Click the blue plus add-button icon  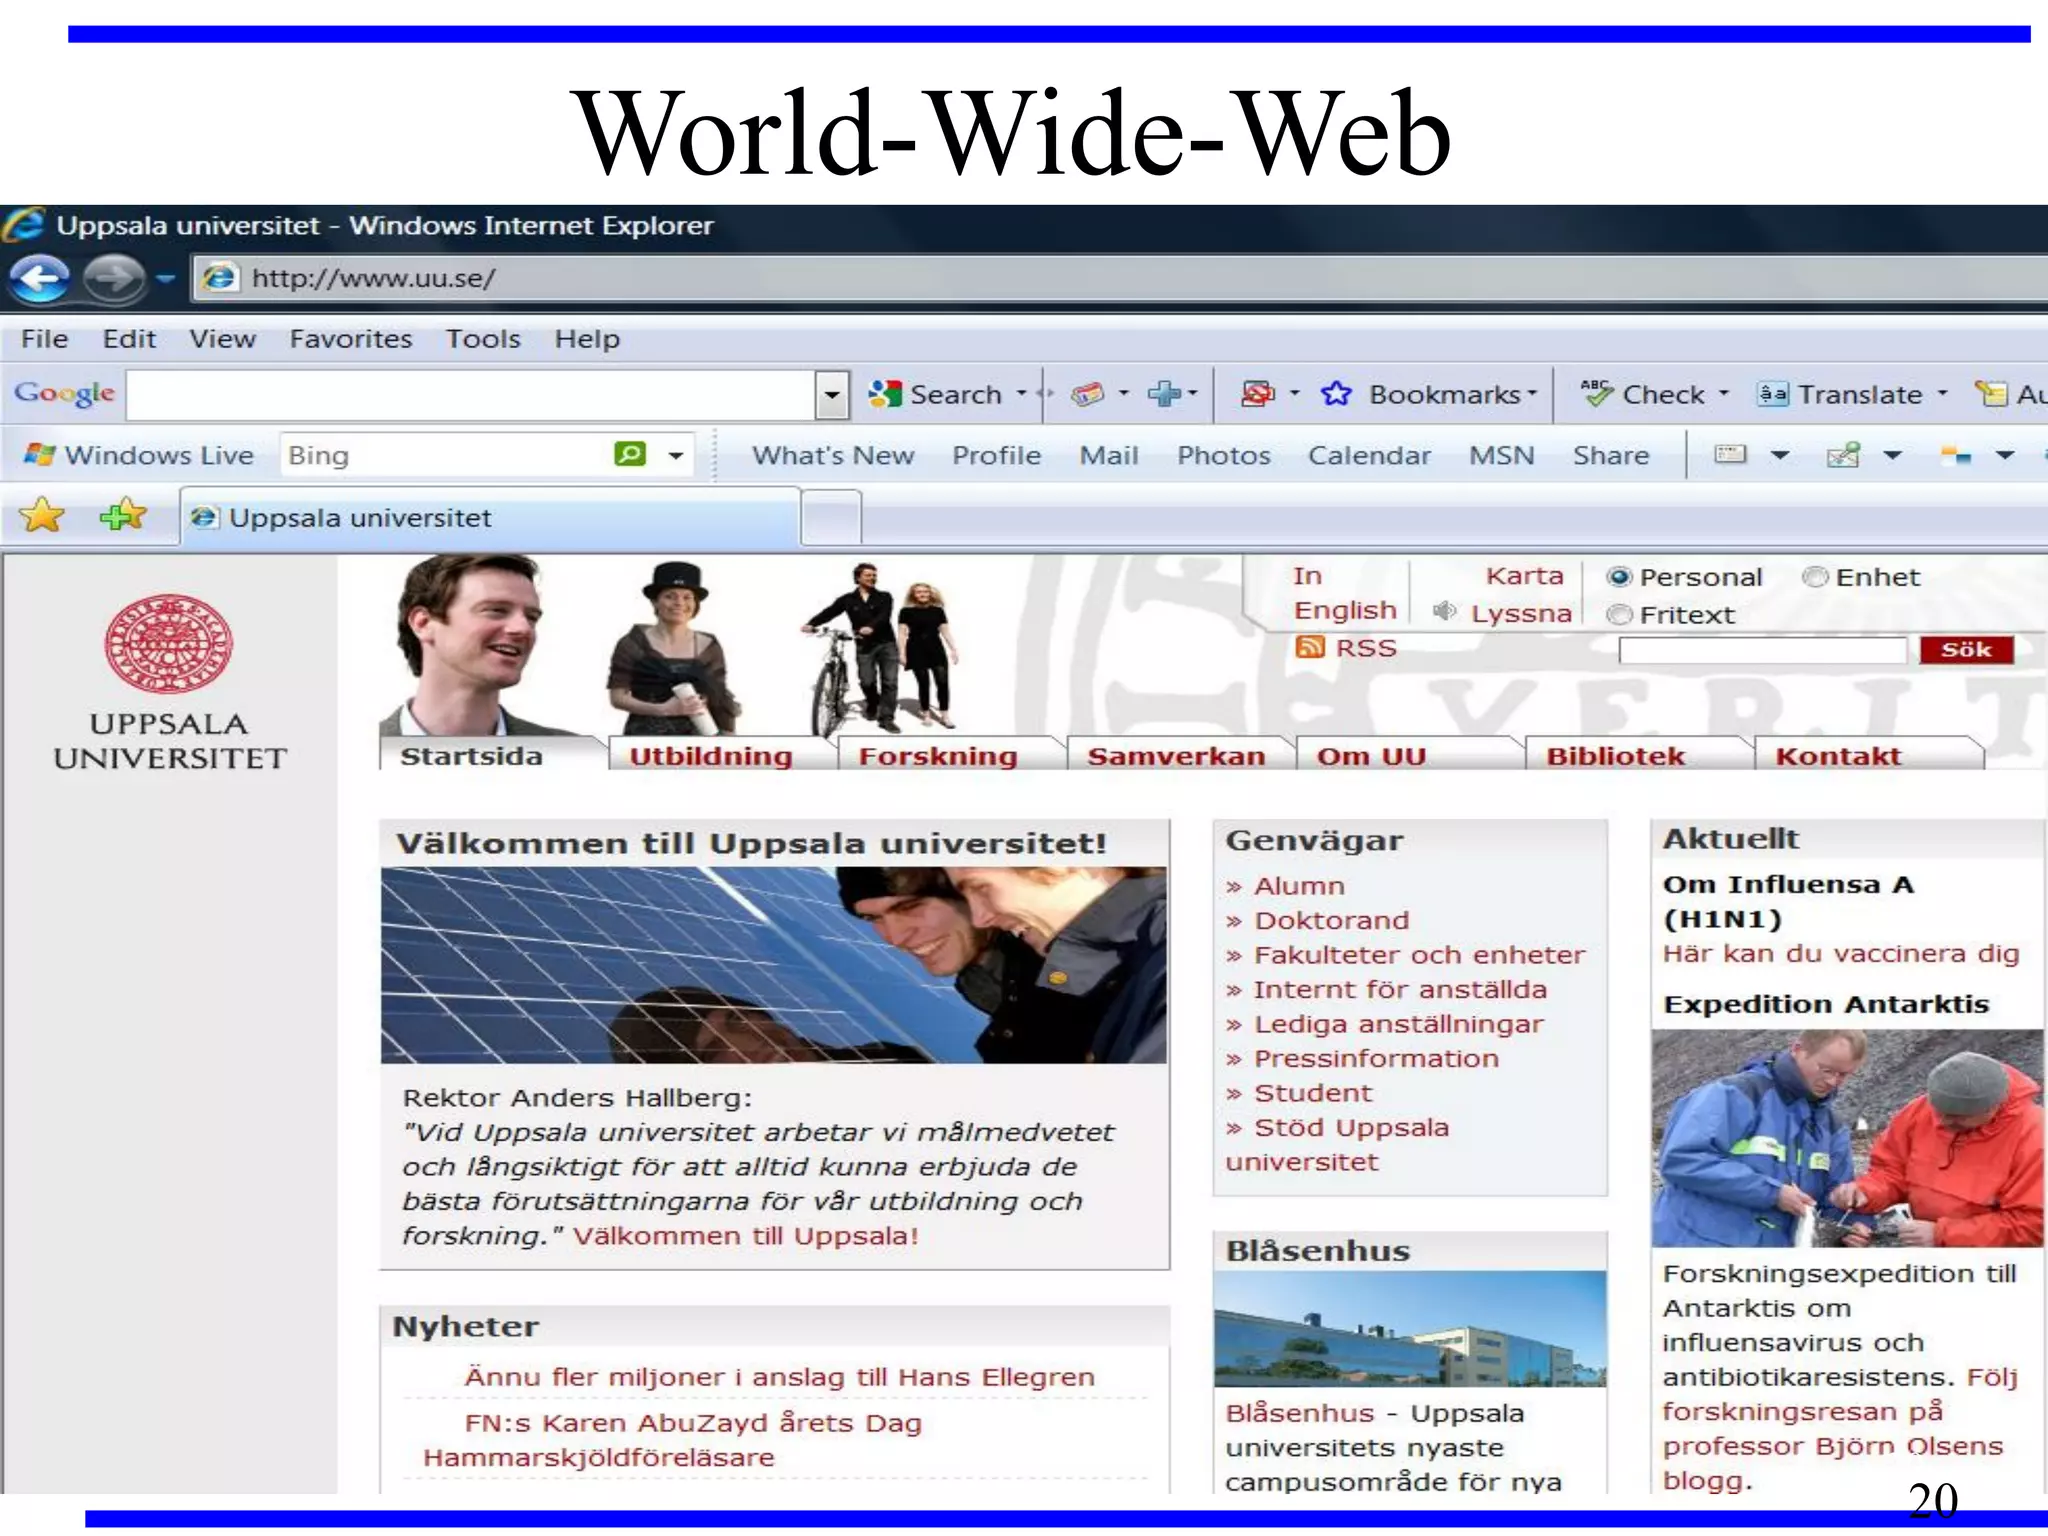[x=1164, y=394]
